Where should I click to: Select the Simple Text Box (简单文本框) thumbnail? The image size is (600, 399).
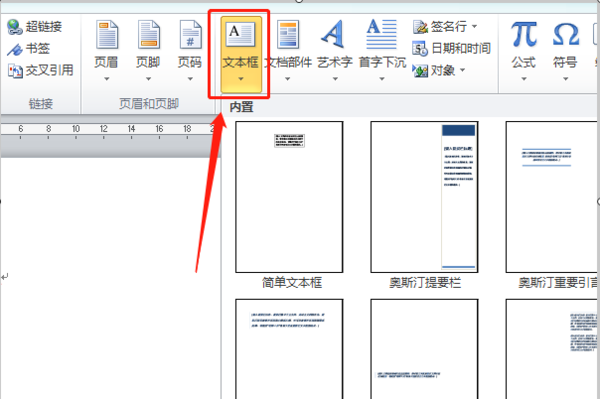289,197
